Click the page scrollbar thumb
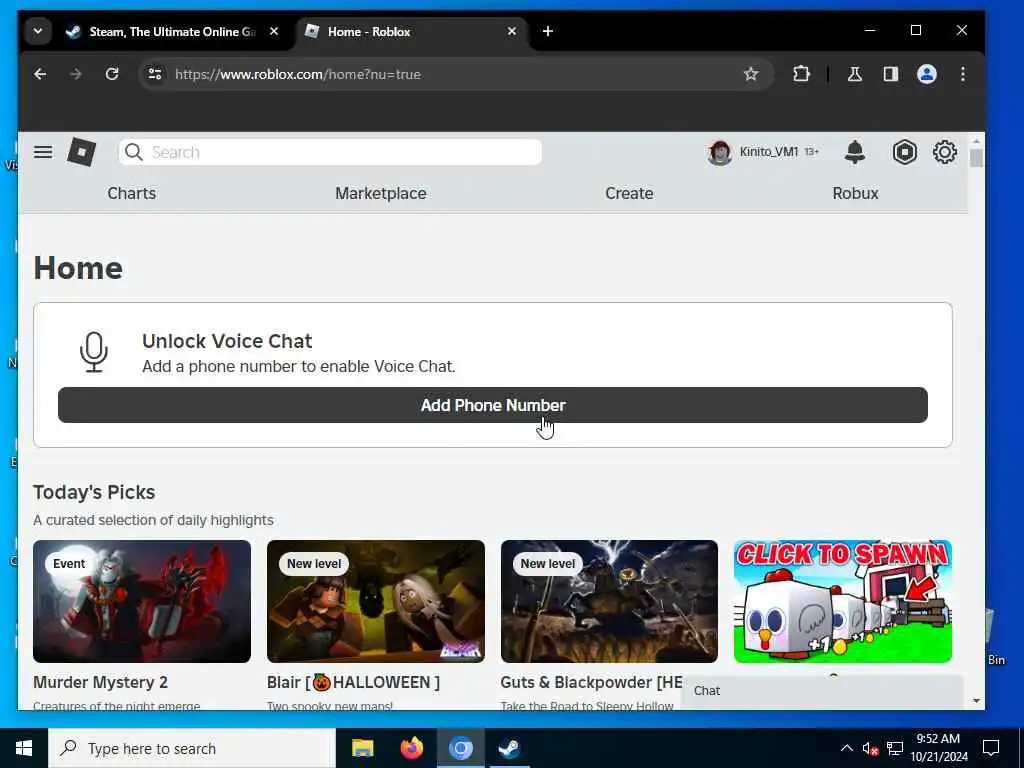This screenshot has width=1024, height=768. pos(976,158)
